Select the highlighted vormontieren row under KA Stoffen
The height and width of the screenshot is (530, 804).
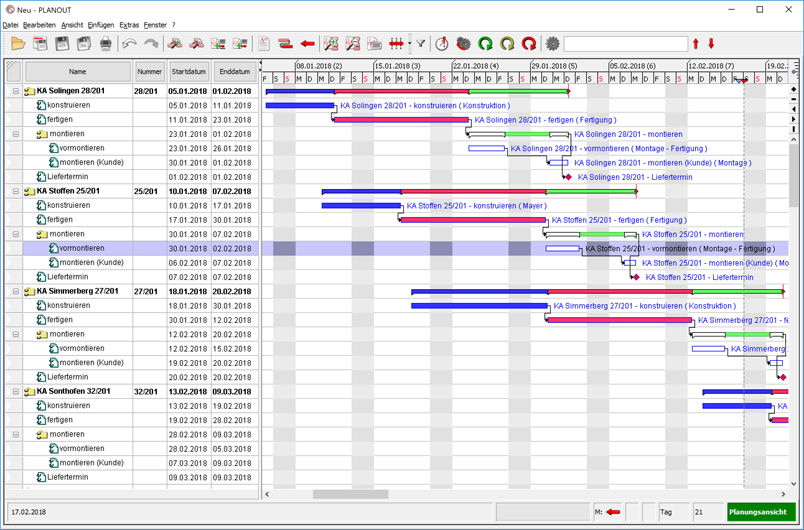tap(140, 249)
